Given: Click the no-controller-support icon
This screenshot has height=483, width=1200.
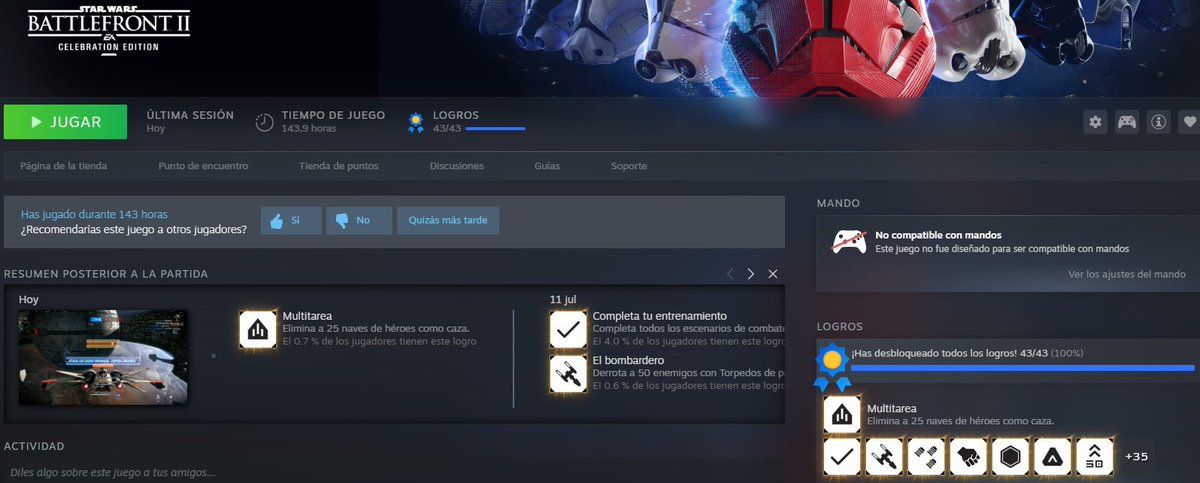Looking at the screenshot, I should click(850, 241).
